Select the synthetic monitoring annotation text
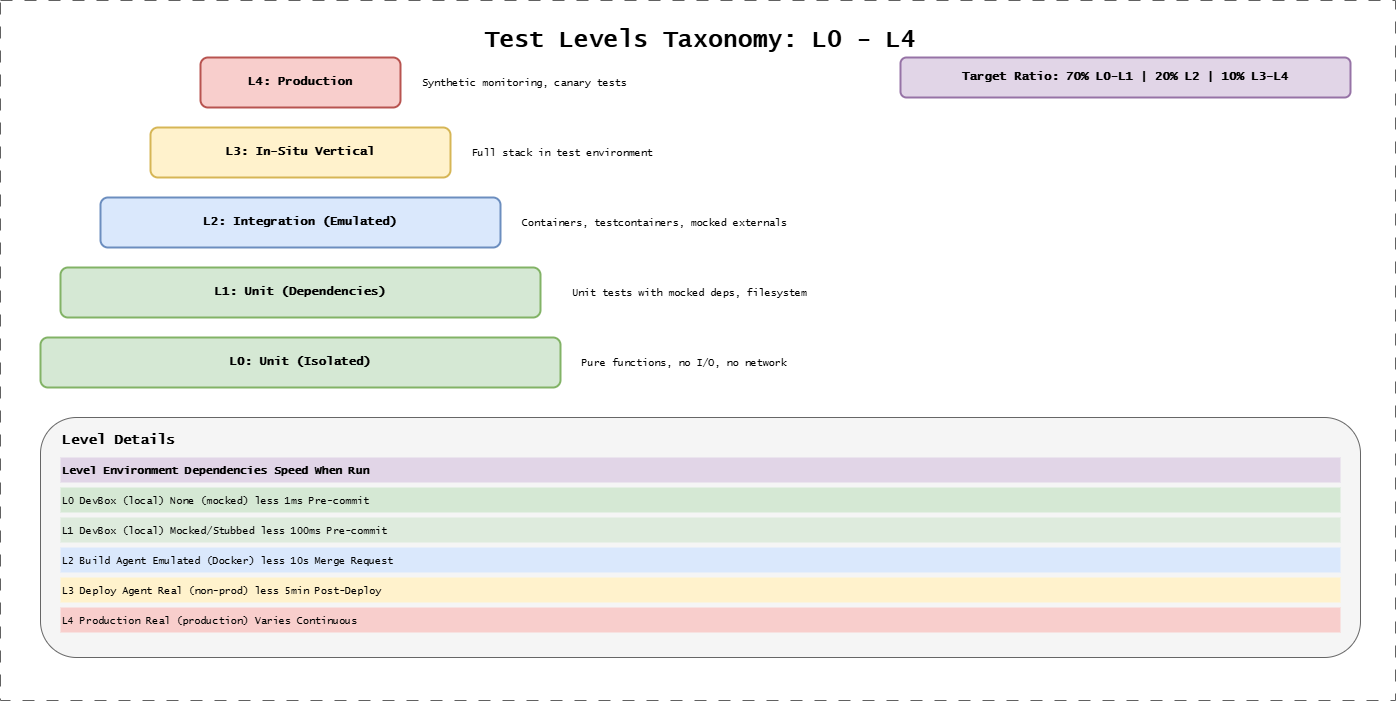Image resolution: width=1397 pixels, height=702 pixels. pos(525,83)
